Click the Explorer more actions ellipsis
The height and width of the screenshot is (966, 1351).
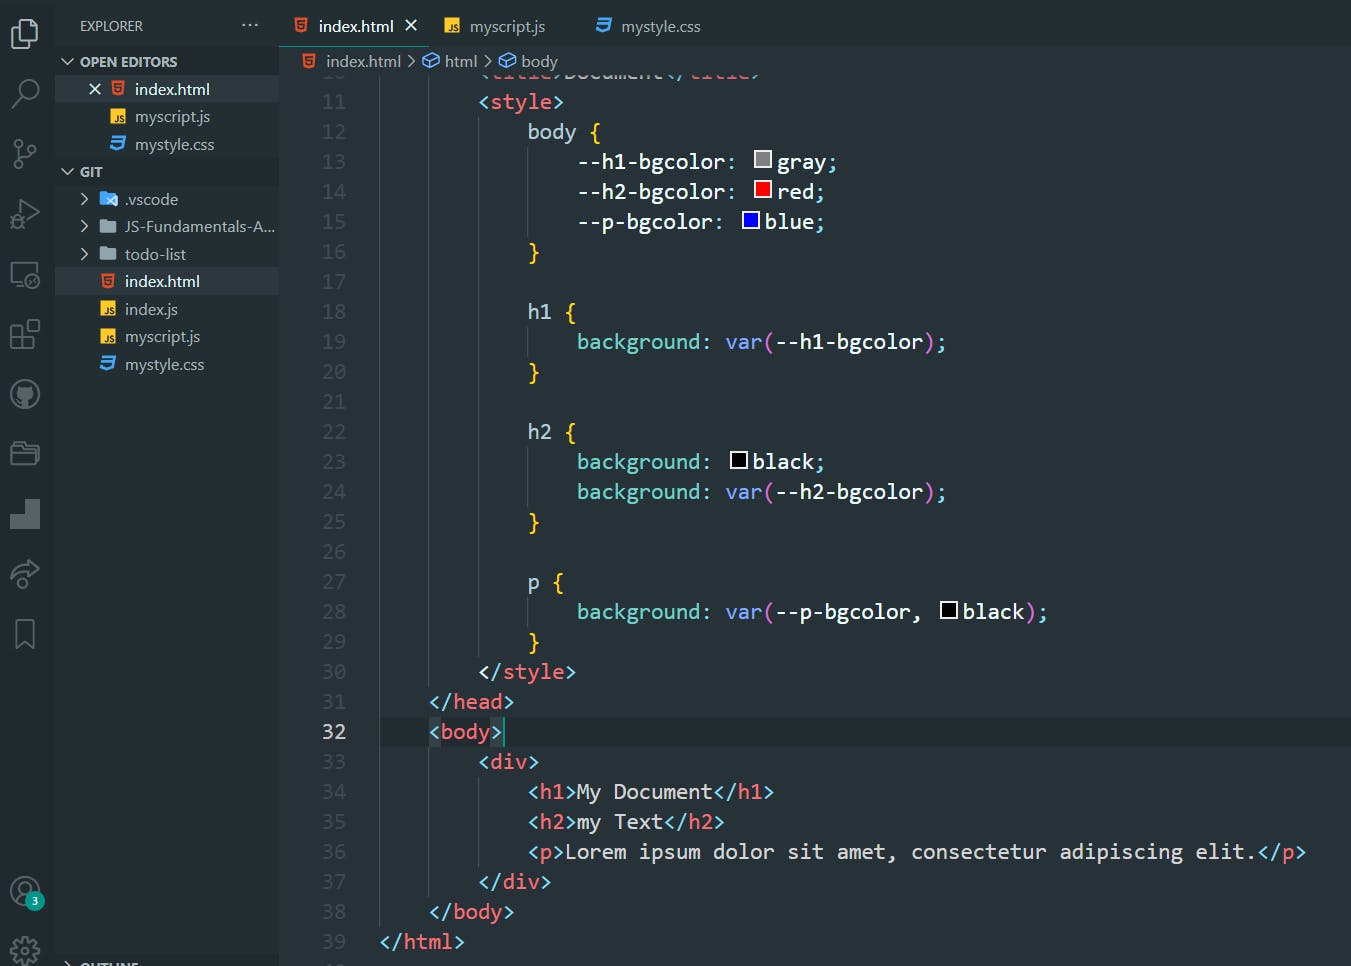(x=250, y=25)
